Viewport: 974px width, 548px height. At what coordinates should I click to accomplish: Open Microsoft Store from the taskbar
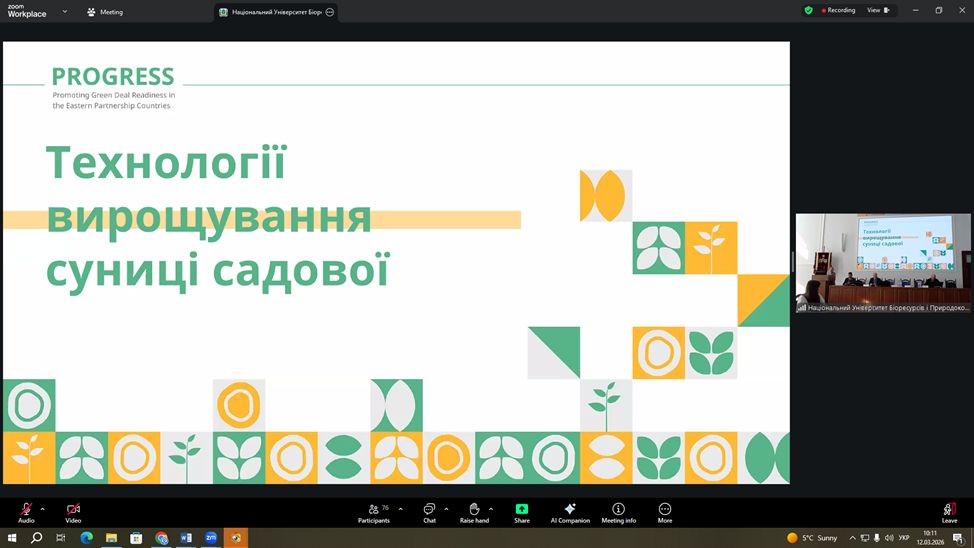coord(136,537)
